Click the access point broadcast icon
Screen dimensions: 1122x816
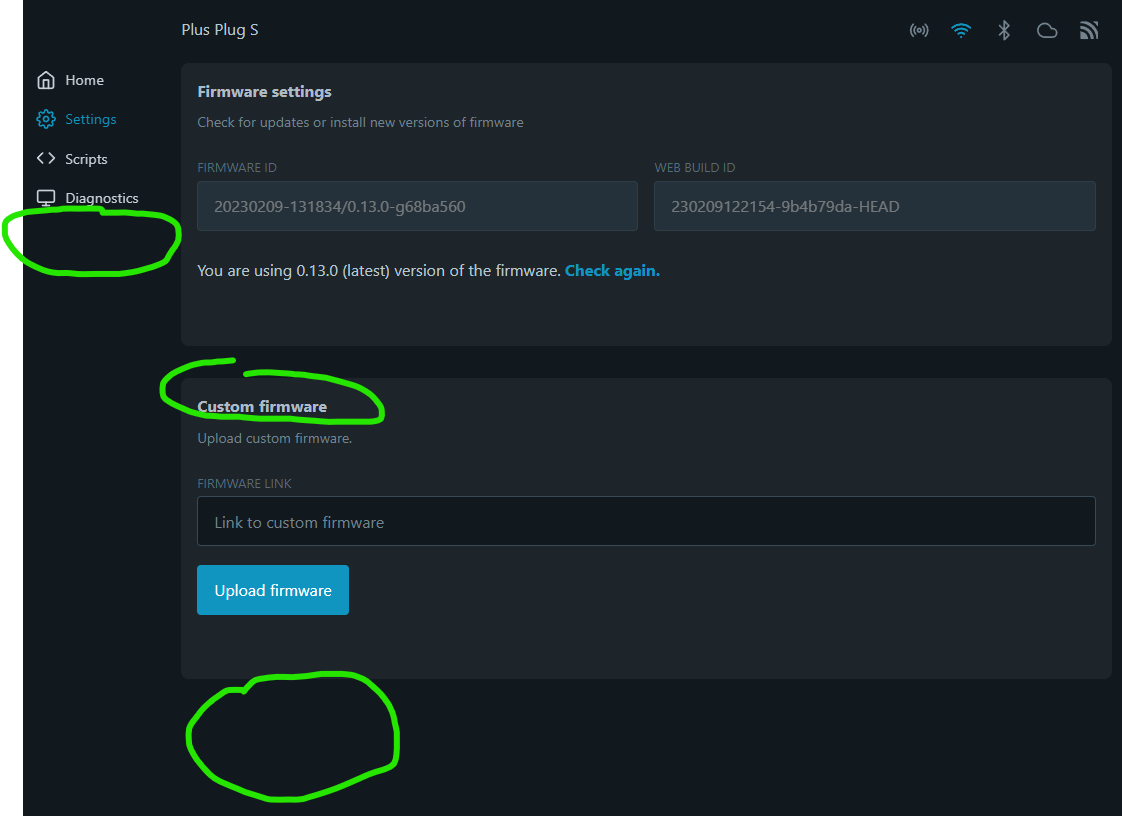[919, 30]
